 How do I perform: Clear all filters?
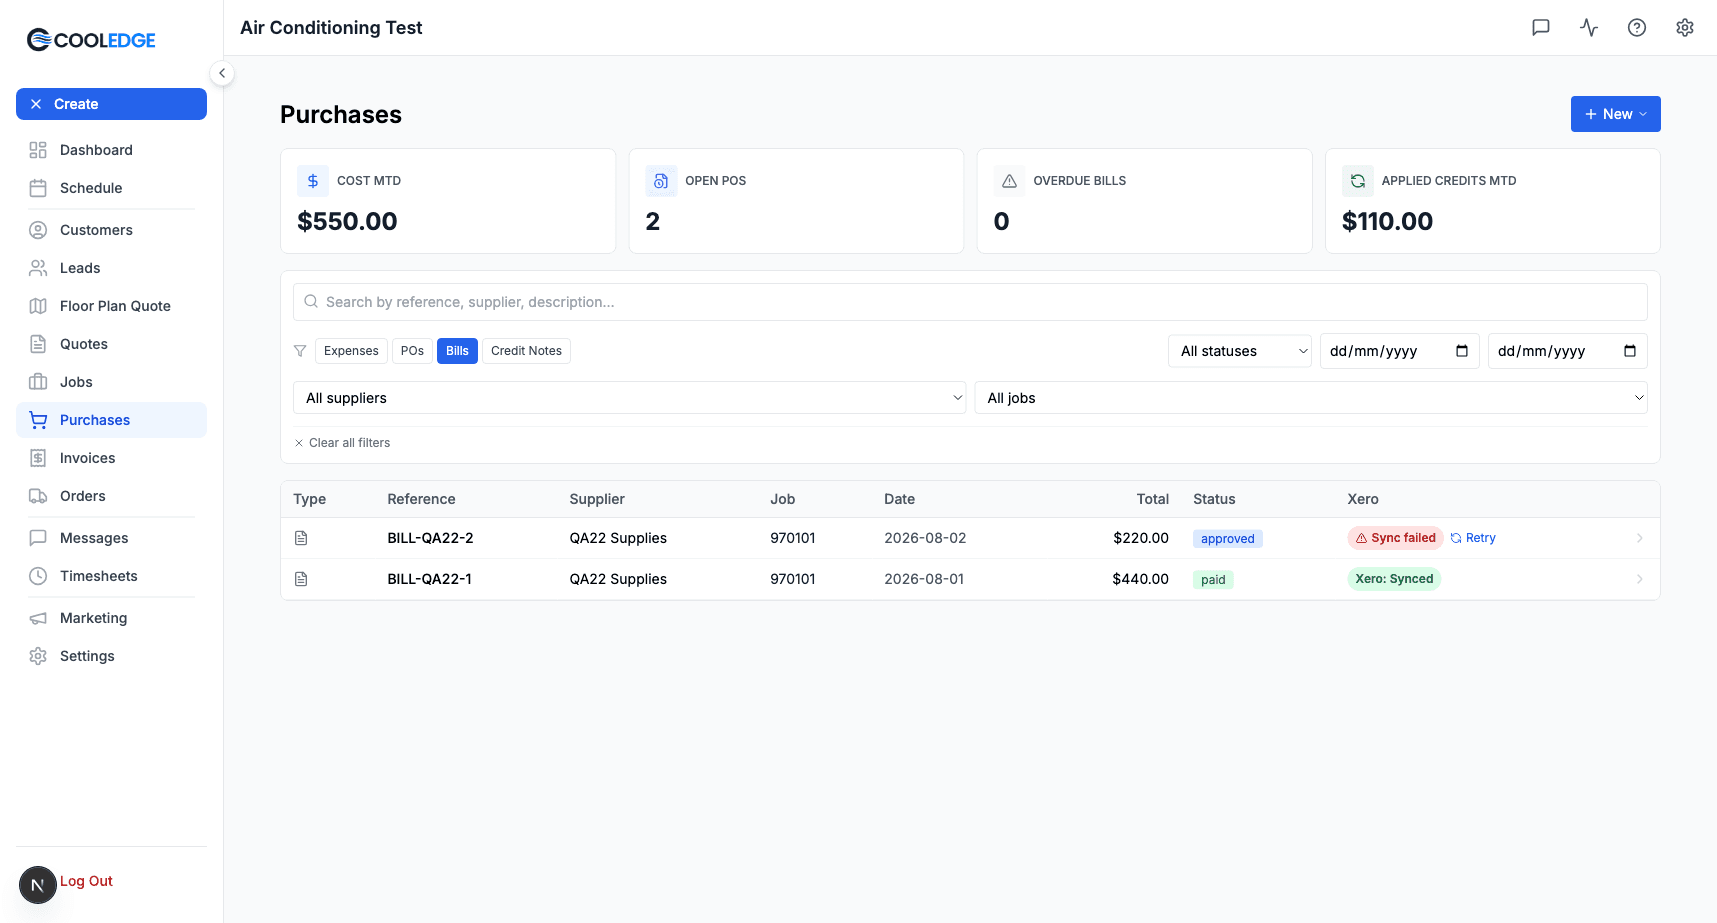pos(342,443)
